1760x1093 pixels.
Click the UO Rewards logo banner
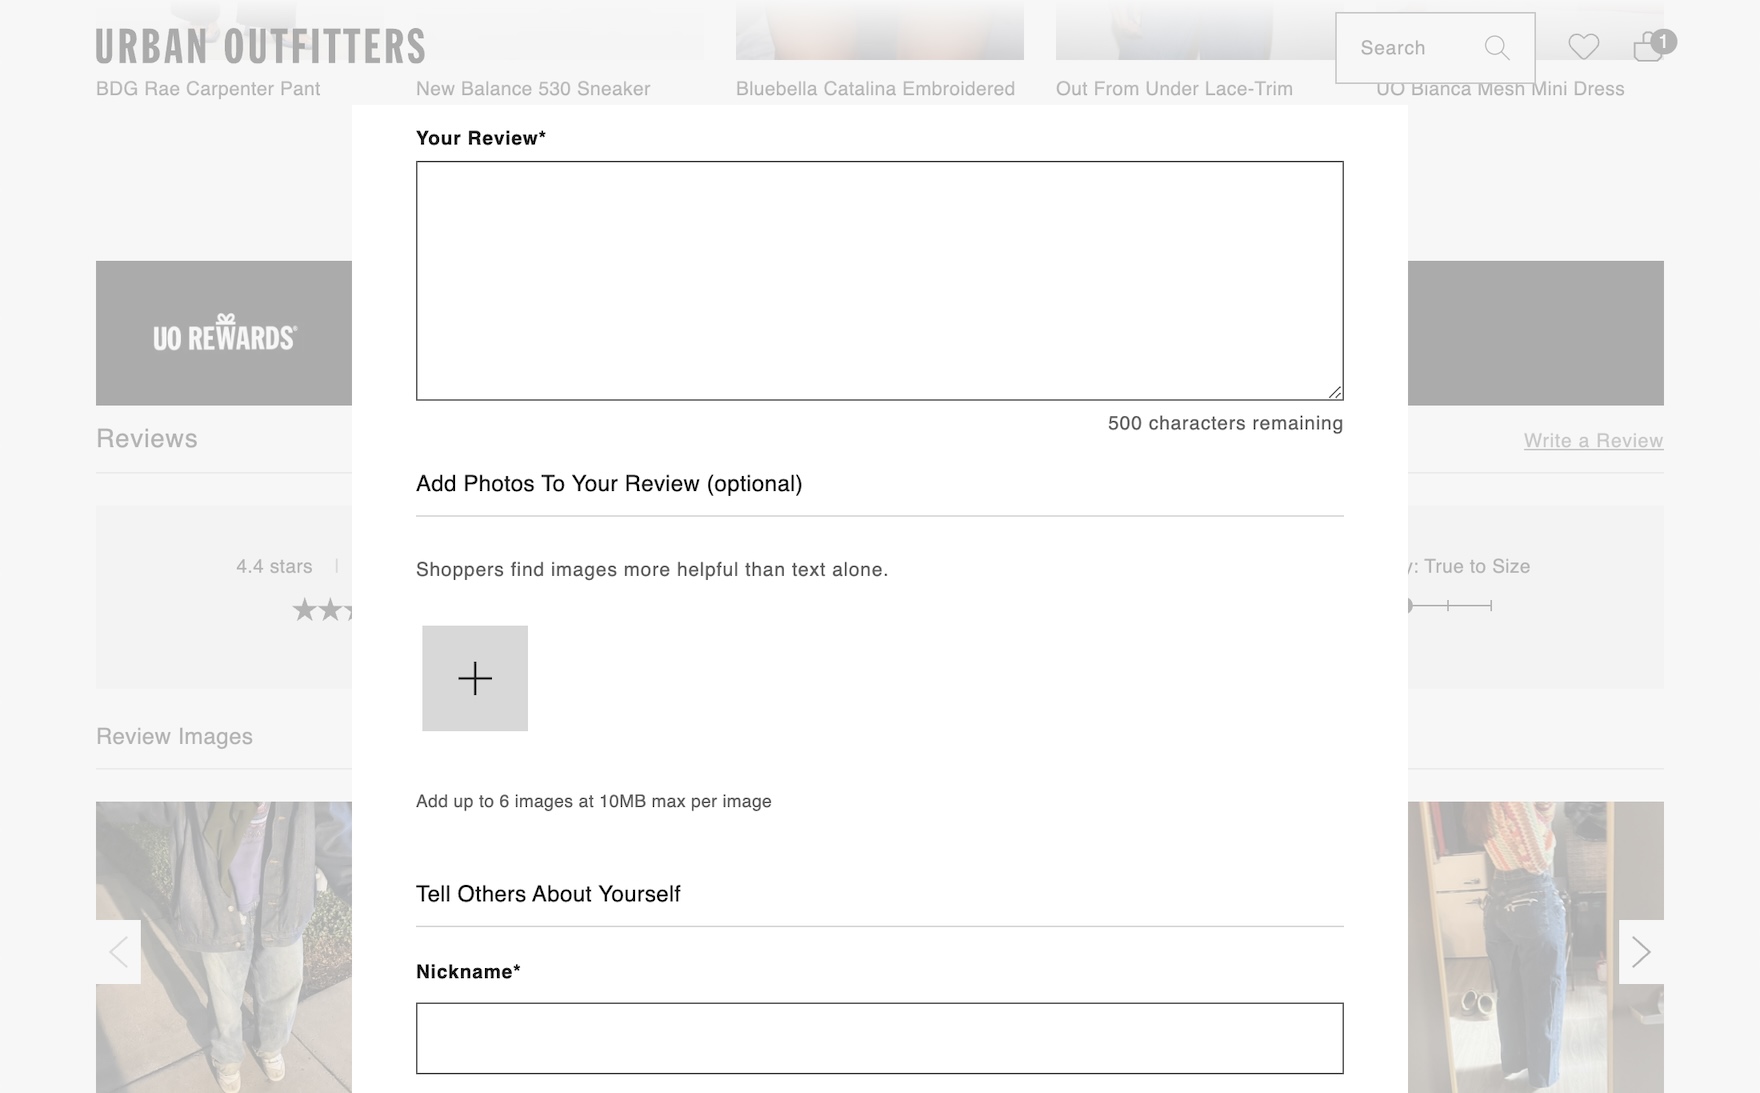tap(224, 334)
